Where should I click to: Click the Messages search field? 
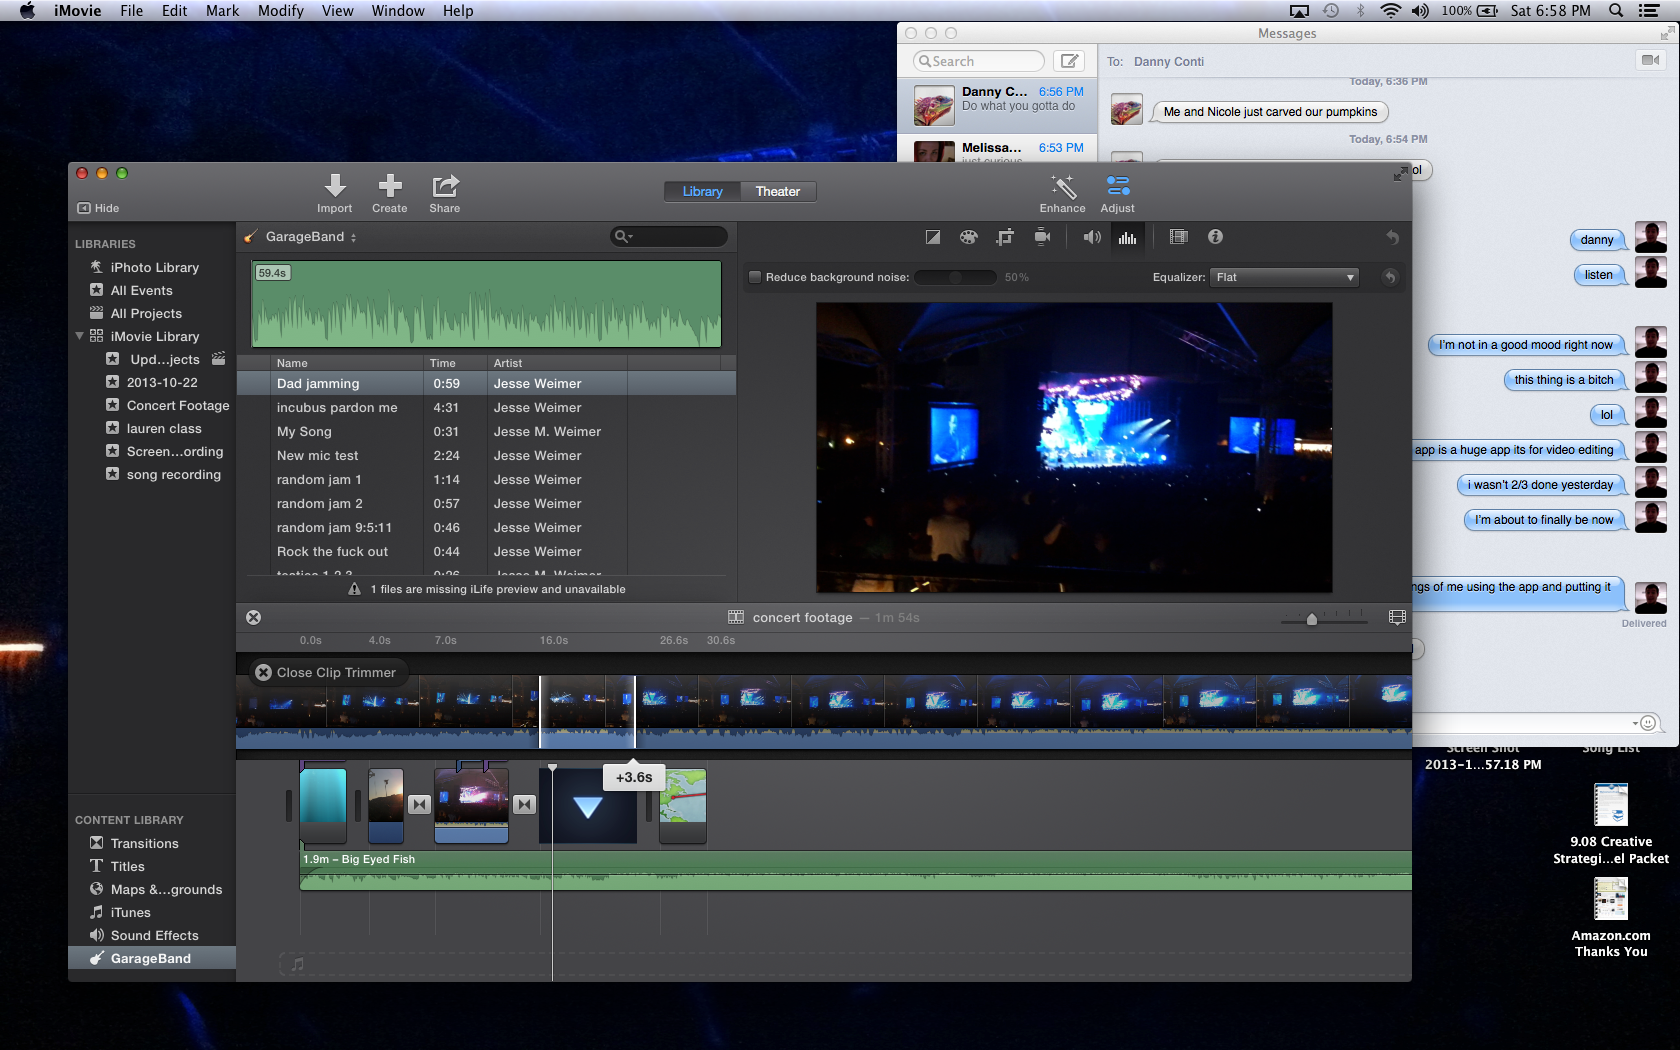(979, 61)
